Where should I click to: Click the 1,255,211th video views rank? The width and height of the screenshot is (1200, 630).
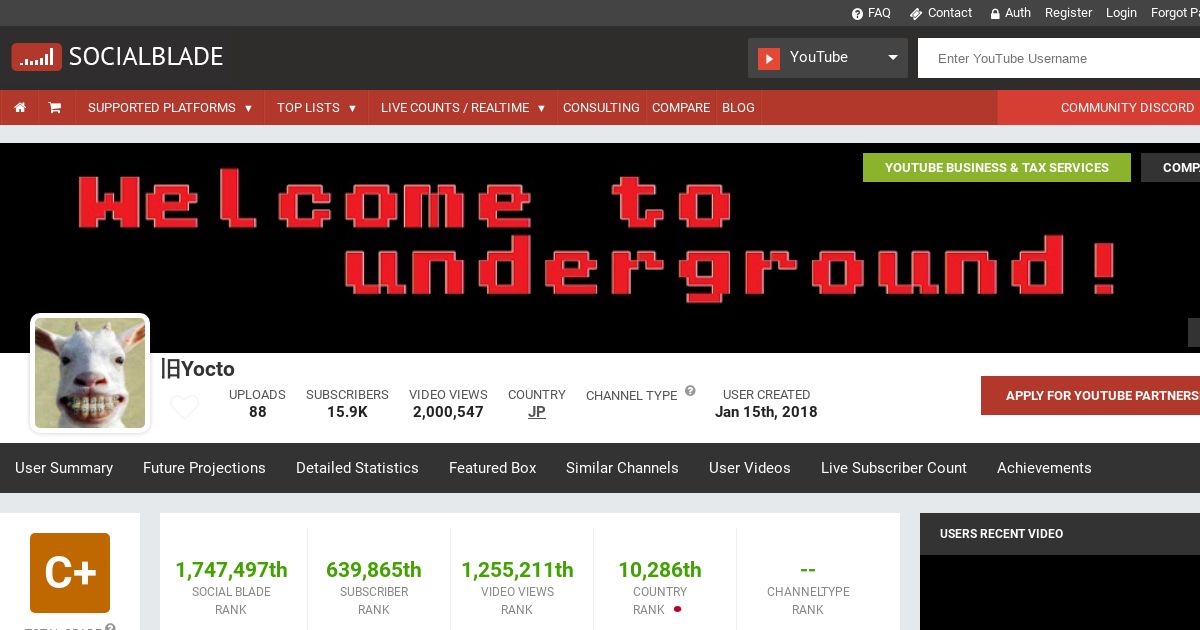(x=517, y=570)
